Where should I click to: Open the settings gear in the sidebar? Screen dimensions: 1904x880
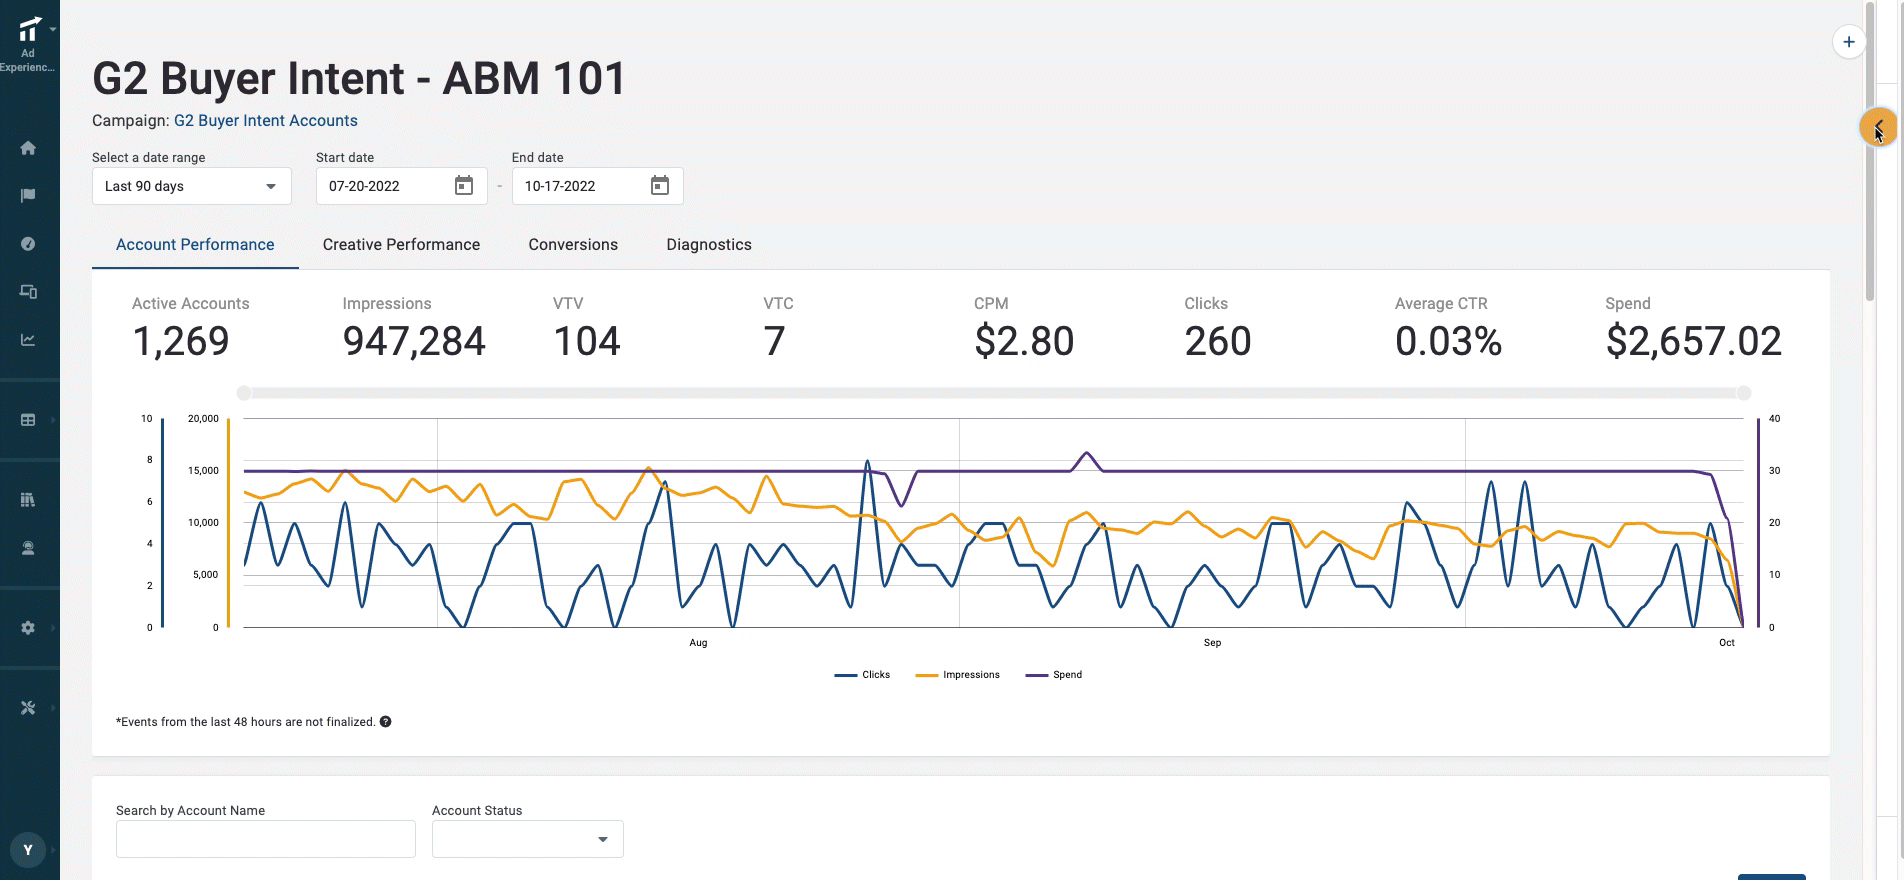click(28, 628)
